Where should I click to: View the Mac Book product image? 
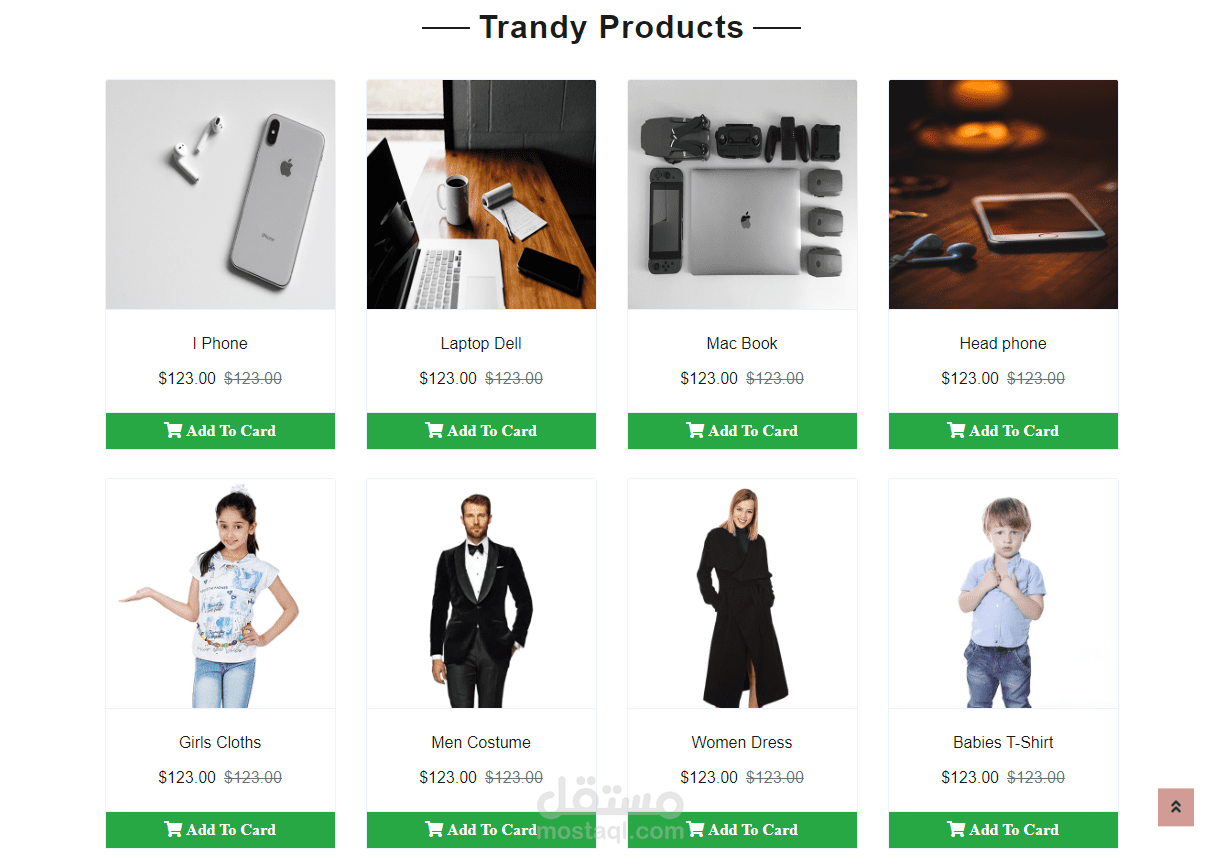[742, 195]
